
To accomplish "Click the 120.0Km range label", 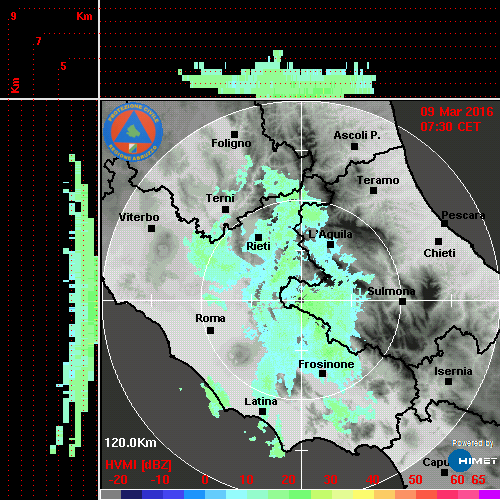I will point(130,443).
